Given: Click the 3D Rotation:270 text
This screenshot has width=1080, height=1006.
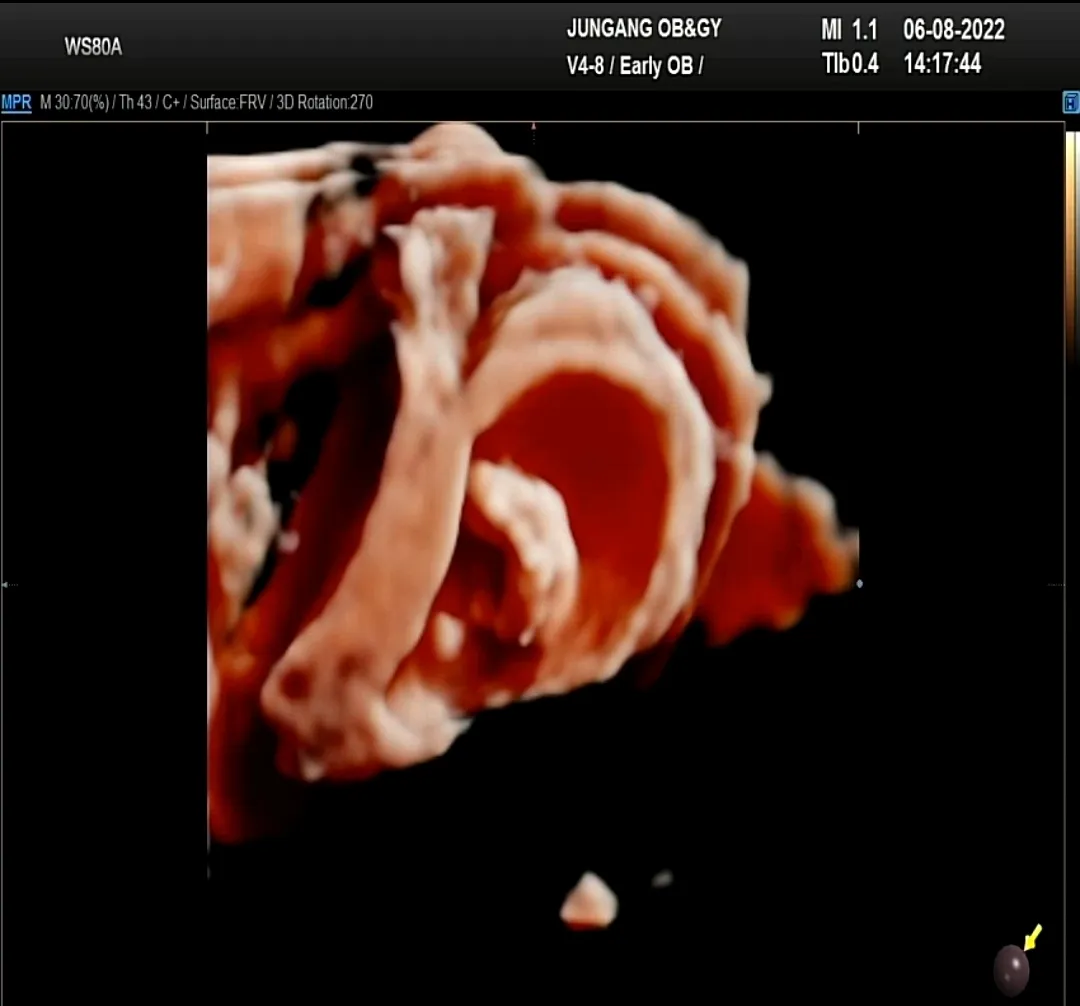Looking at the screenshot, I should (324, 103).
